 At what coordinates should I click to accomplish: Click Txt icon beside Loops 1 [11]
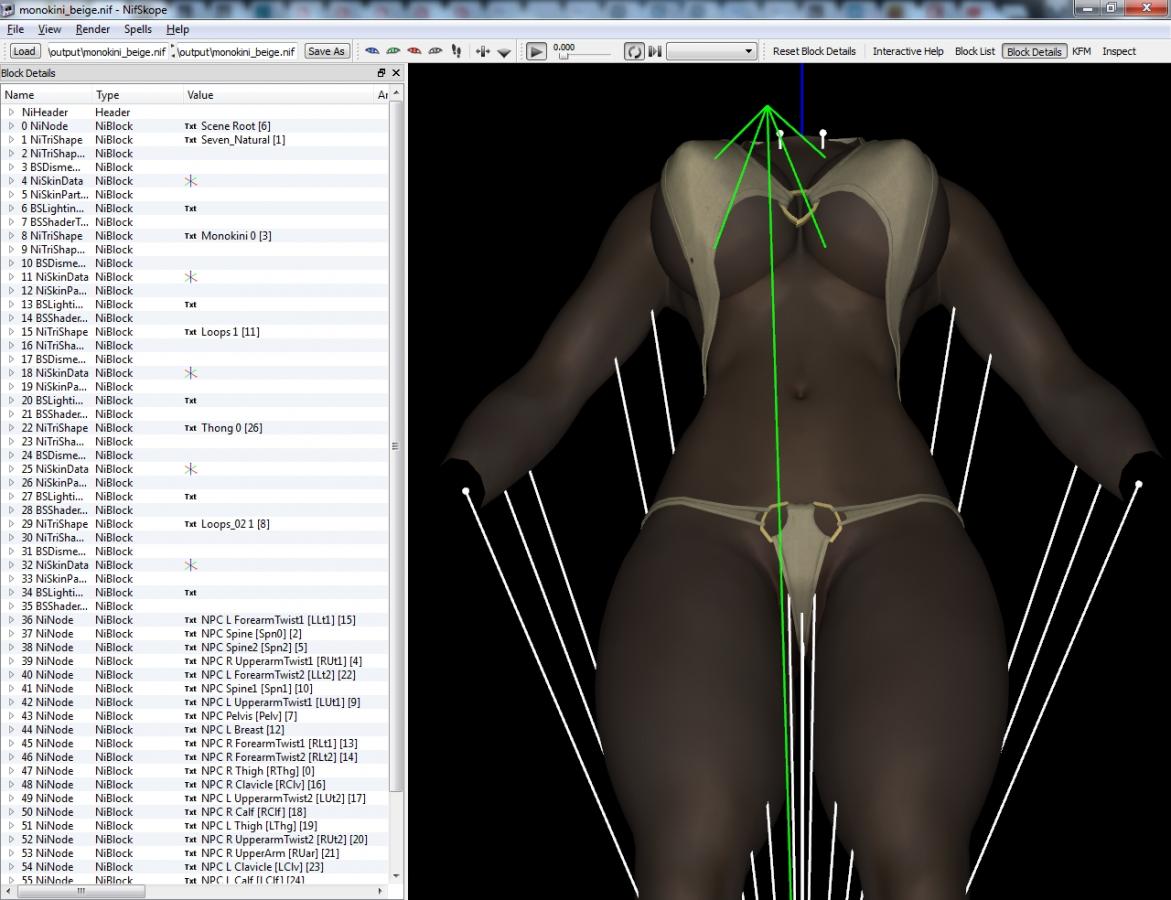click(x=190, y=332)
